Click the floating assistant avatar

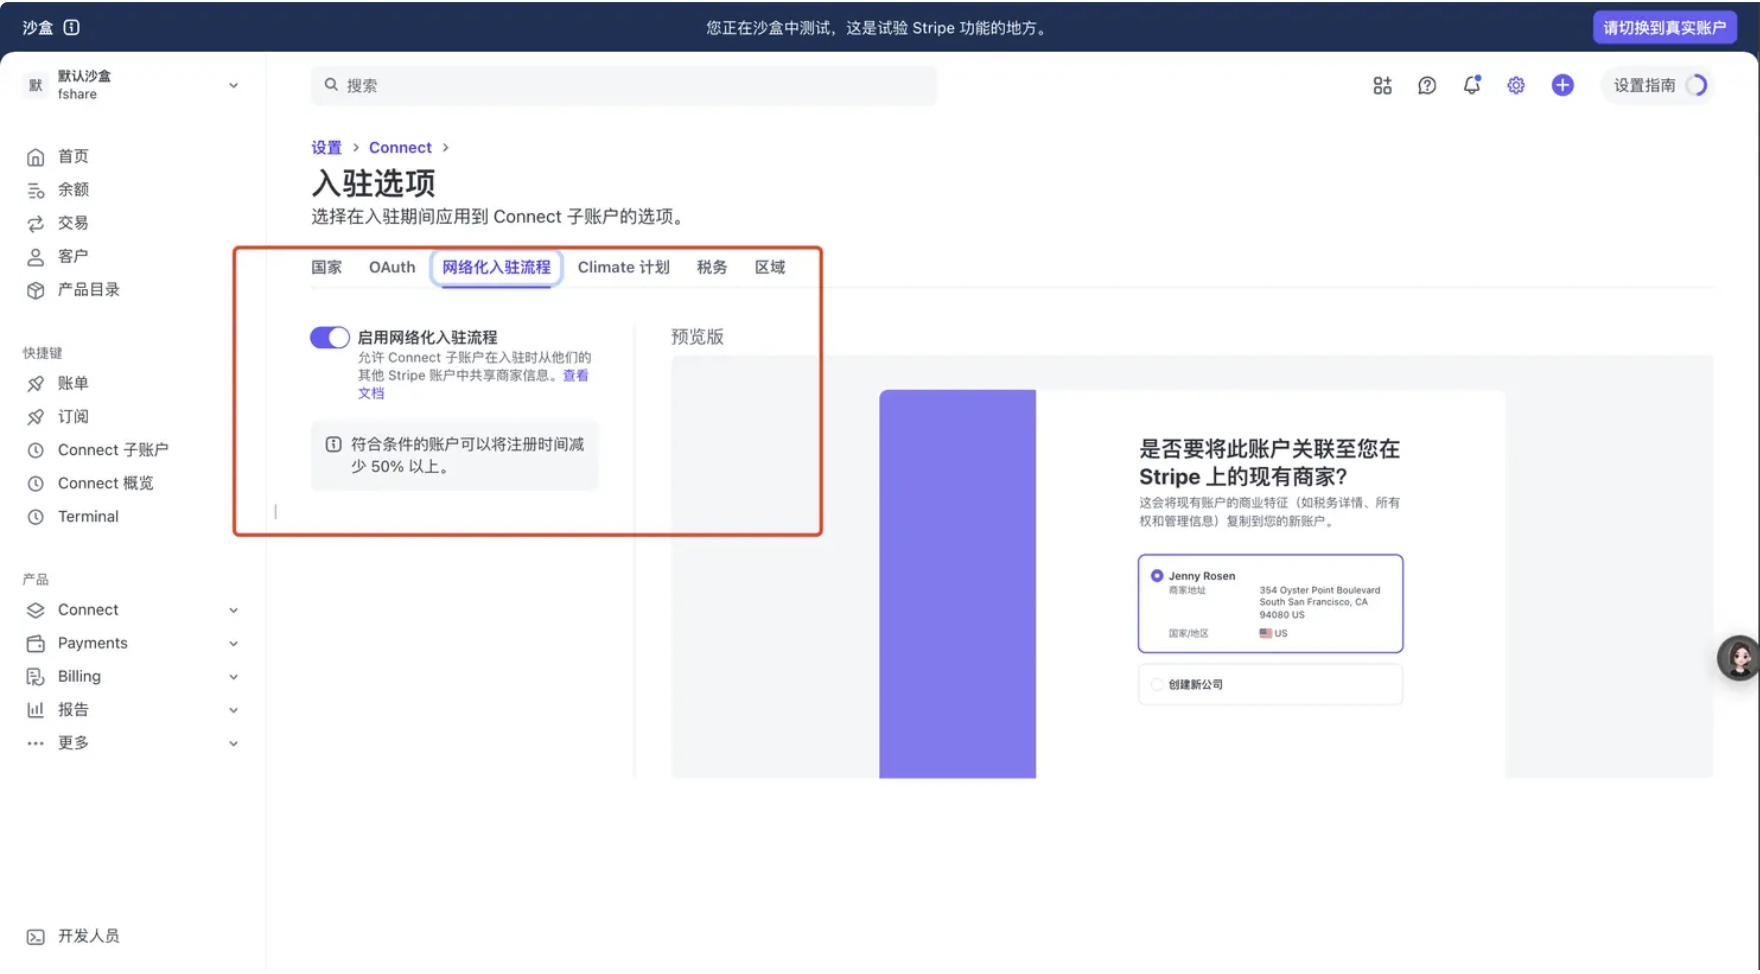1739,658
